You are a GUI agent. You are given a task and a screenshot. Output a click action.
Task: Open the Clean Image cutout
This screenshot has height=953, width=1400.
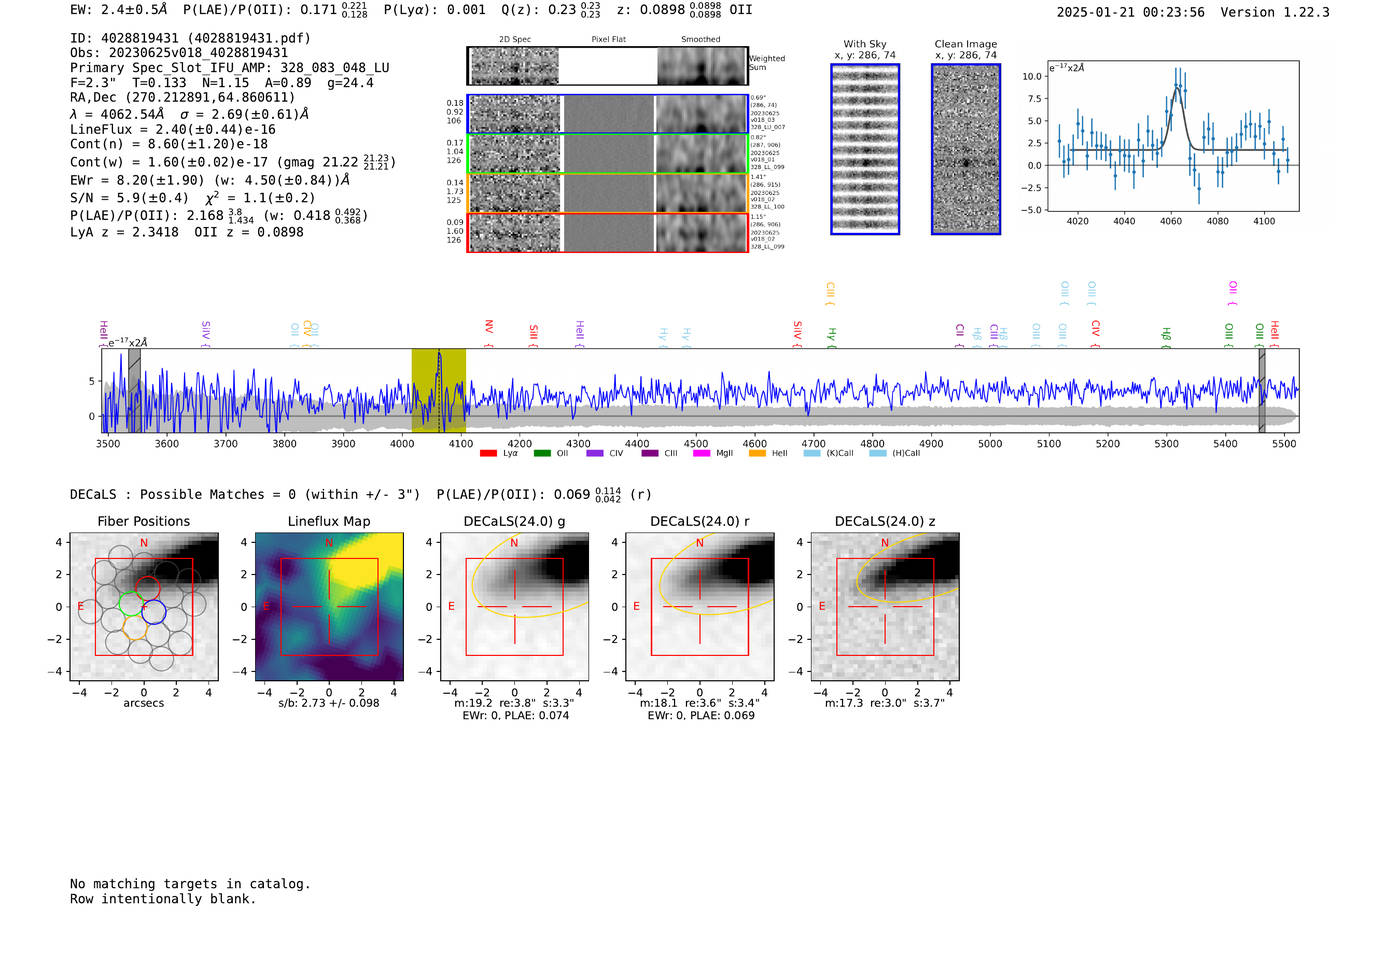(966, 149)
